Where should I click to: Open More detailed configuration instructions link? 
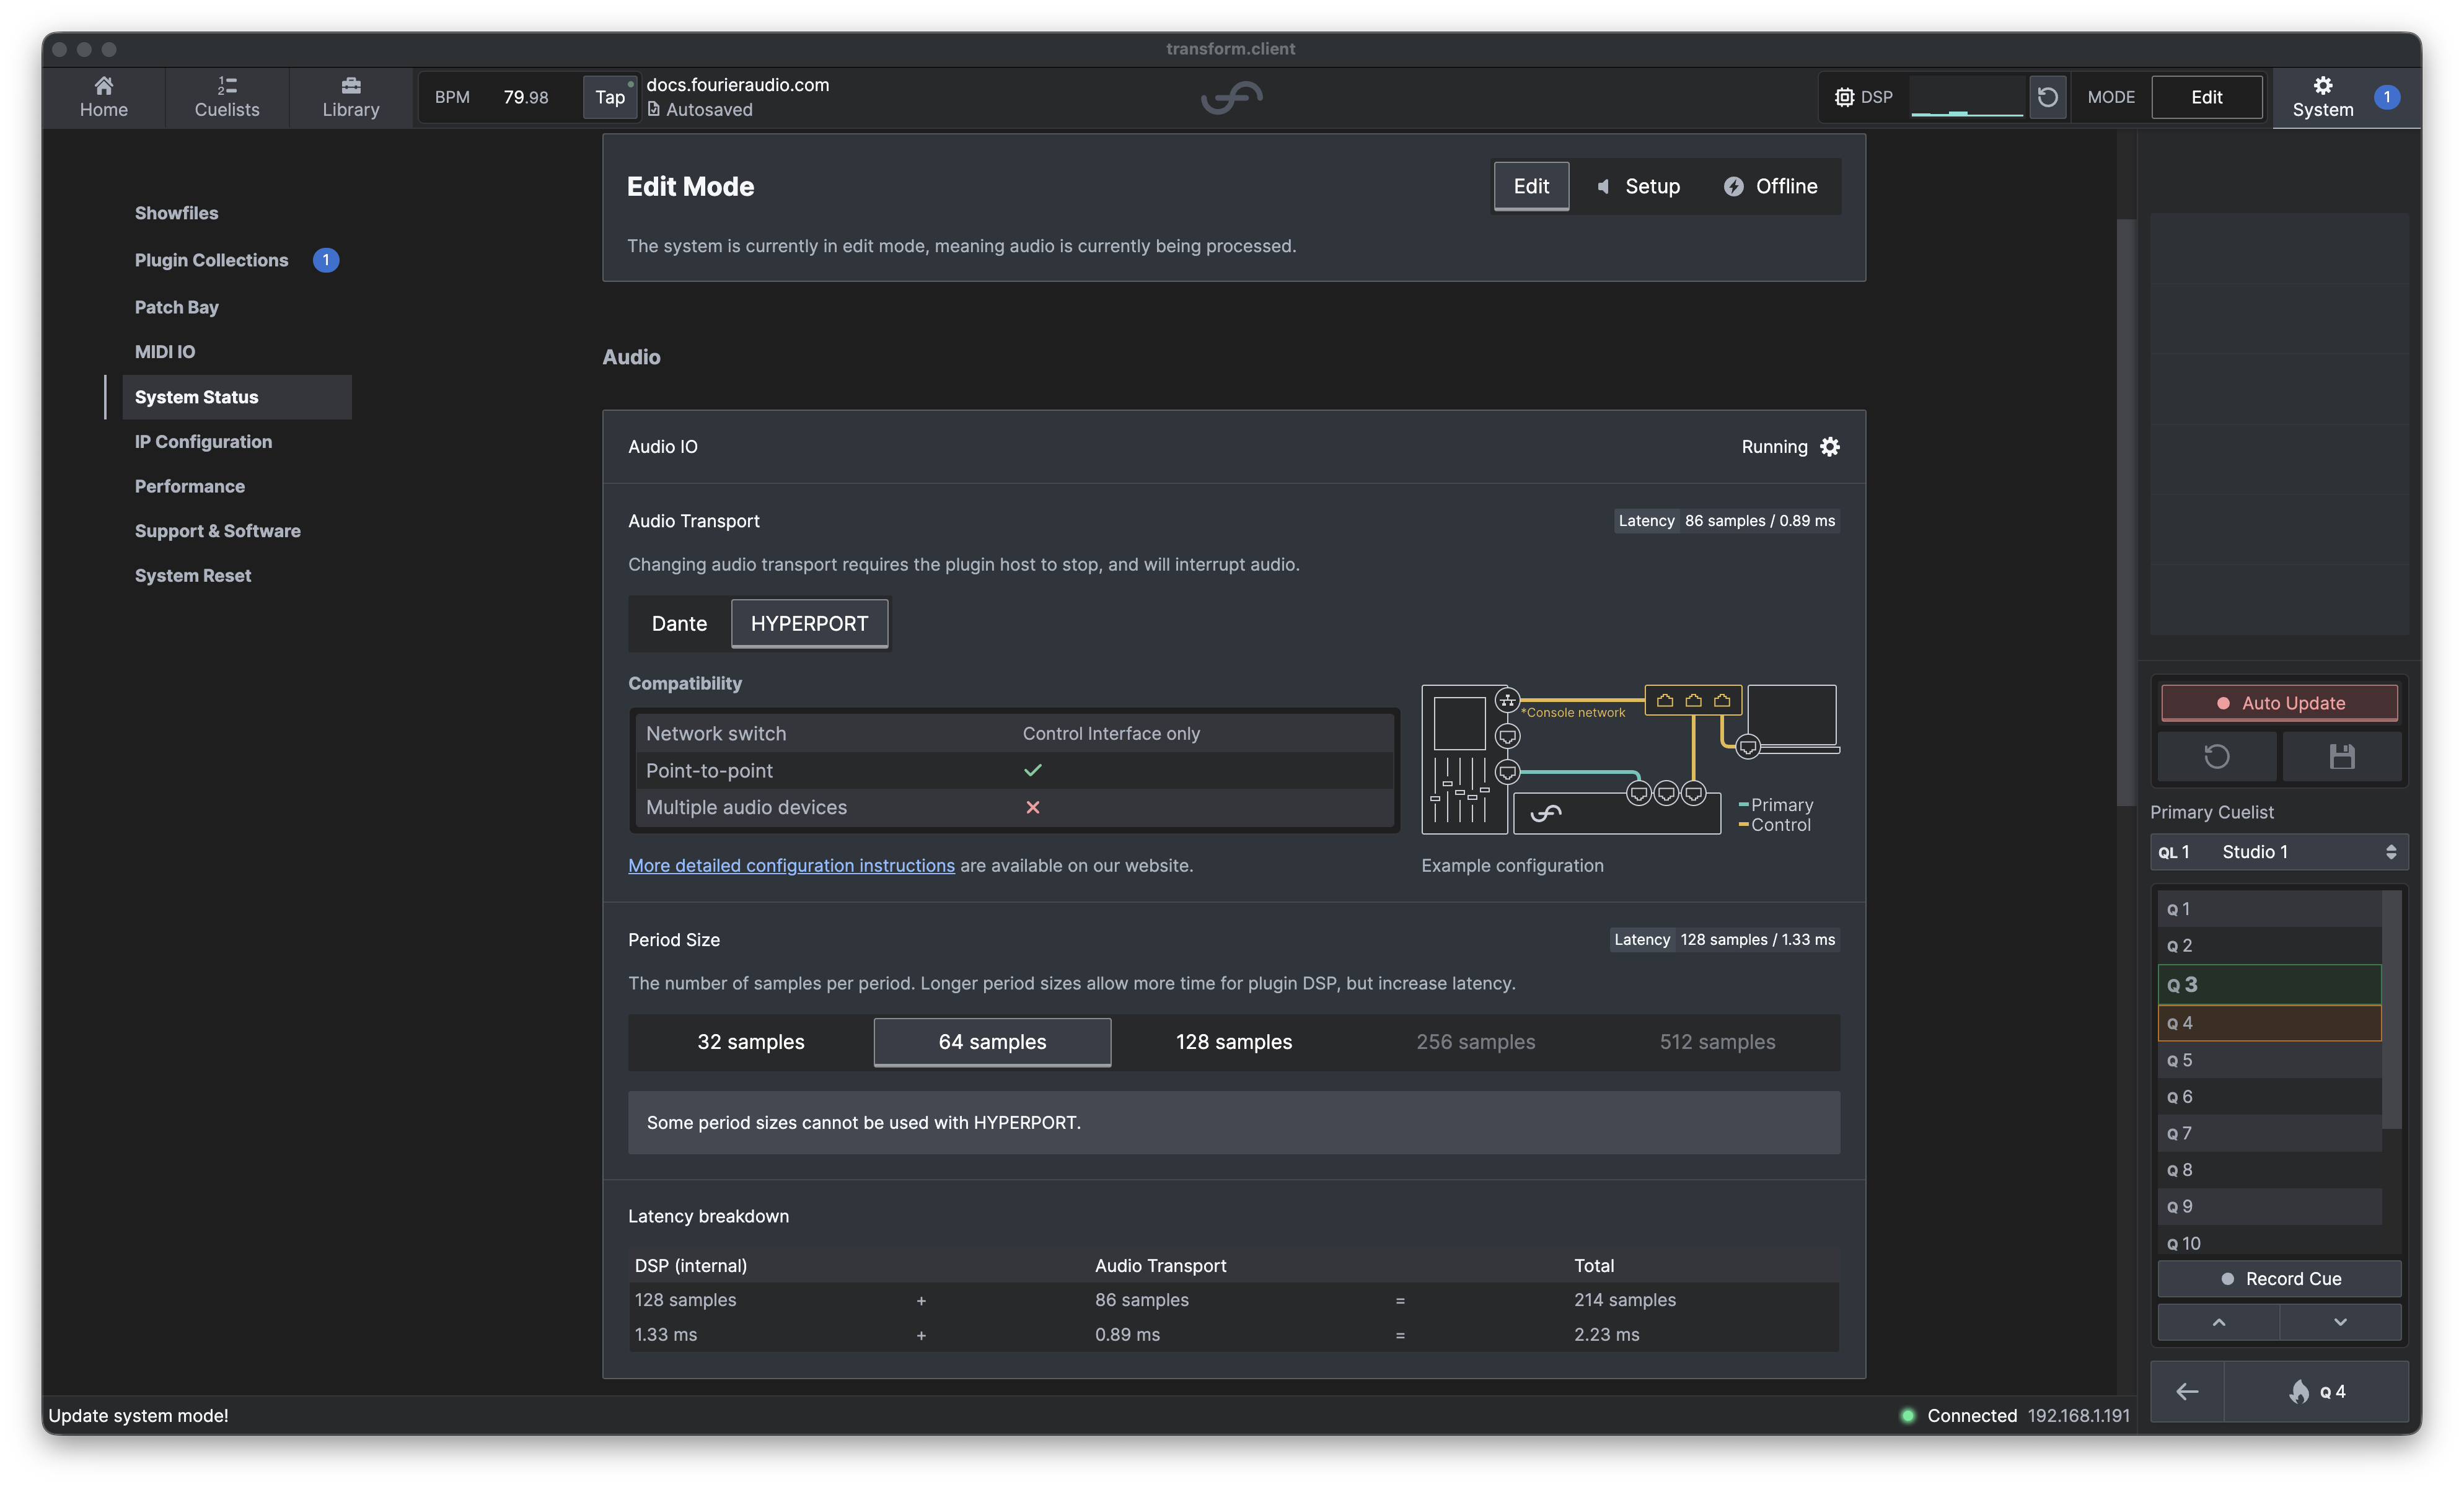[x=791, y=866]
